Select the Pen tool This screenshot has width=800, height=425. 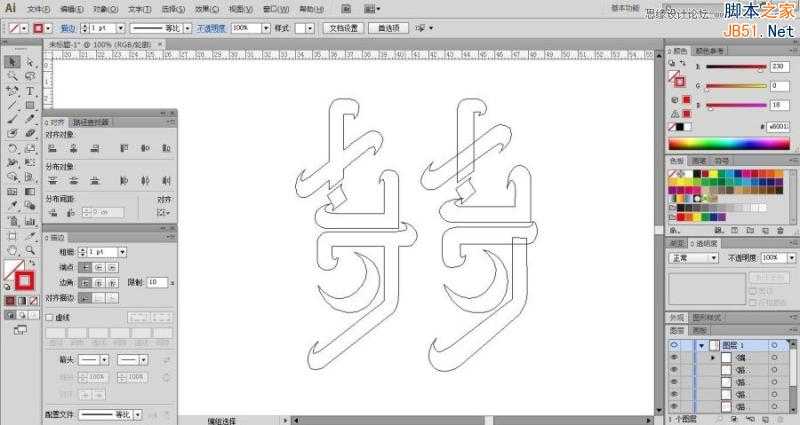tap(12, 91)
